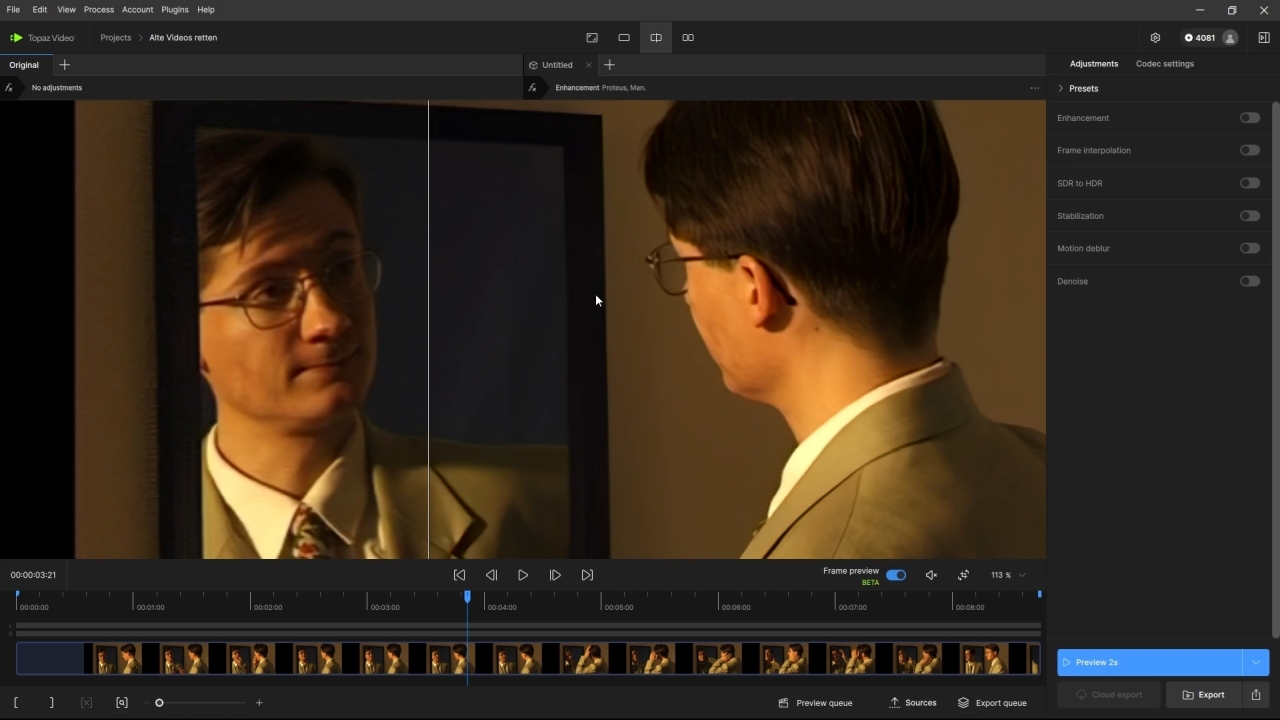Open the Preview 2s dropdown arrow

(1256, 662)
